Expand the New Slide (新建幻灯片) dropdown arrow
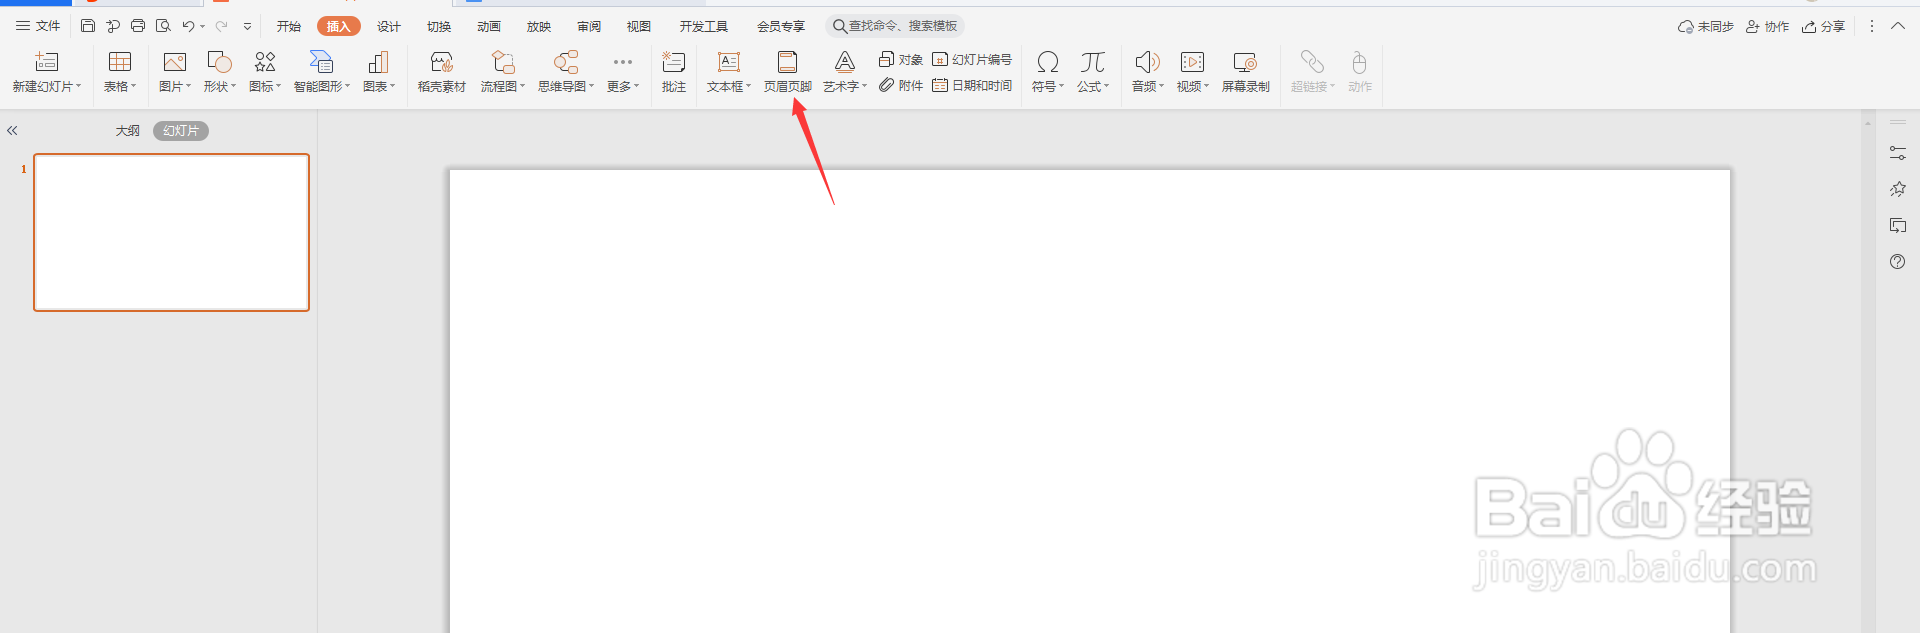Image resolution: width=1920 pixels, height=633 pixels. tap(79, 87)
